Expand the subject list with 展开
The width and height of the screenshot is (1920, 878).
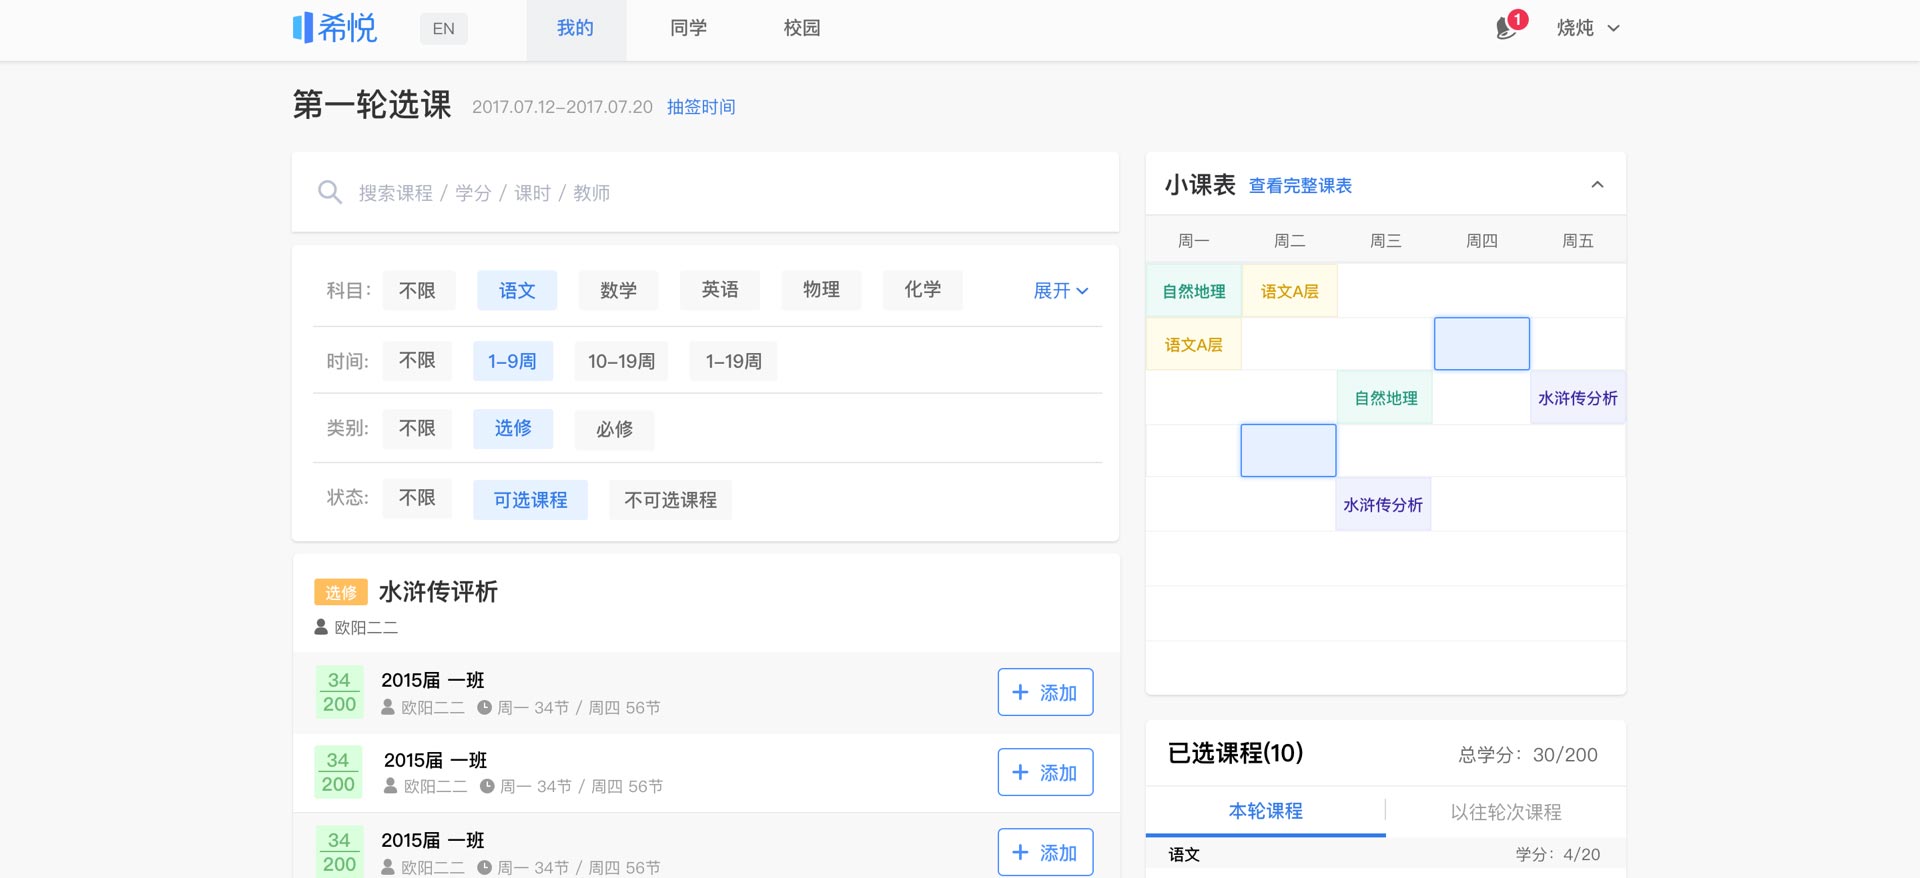pos(1060,290)
